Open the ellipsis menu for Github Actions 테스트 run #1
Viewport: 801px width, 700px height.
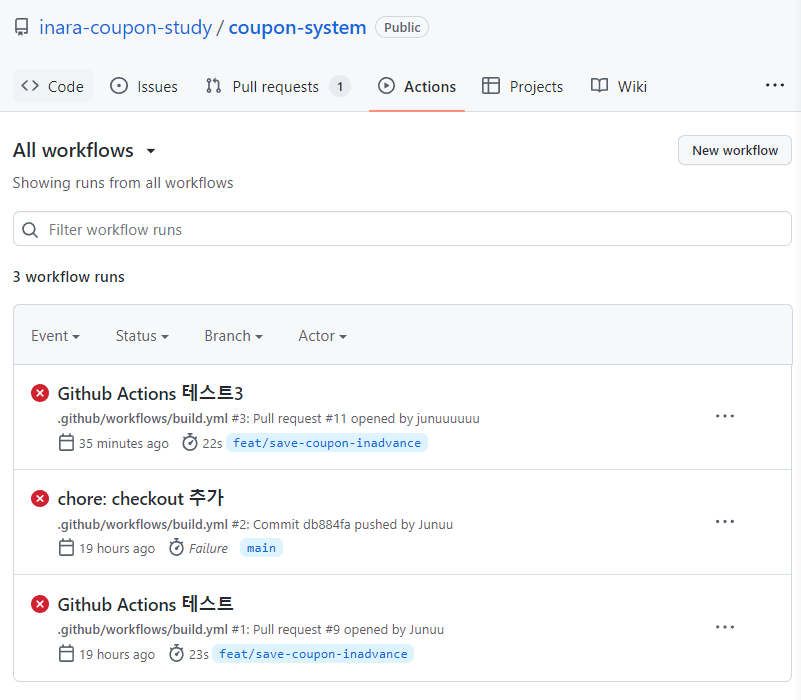point(725,627)
